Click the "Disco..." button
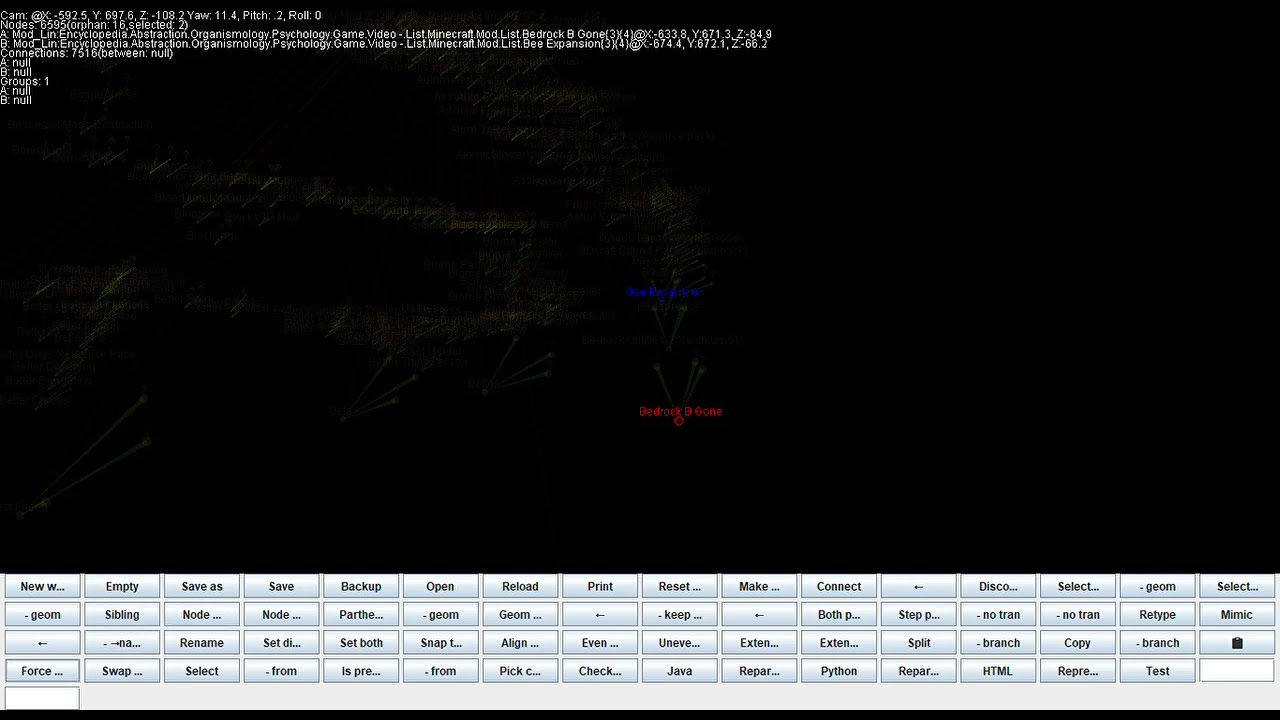The width and height of the screenshot is (1280, 720). click(x=998, y=587)
